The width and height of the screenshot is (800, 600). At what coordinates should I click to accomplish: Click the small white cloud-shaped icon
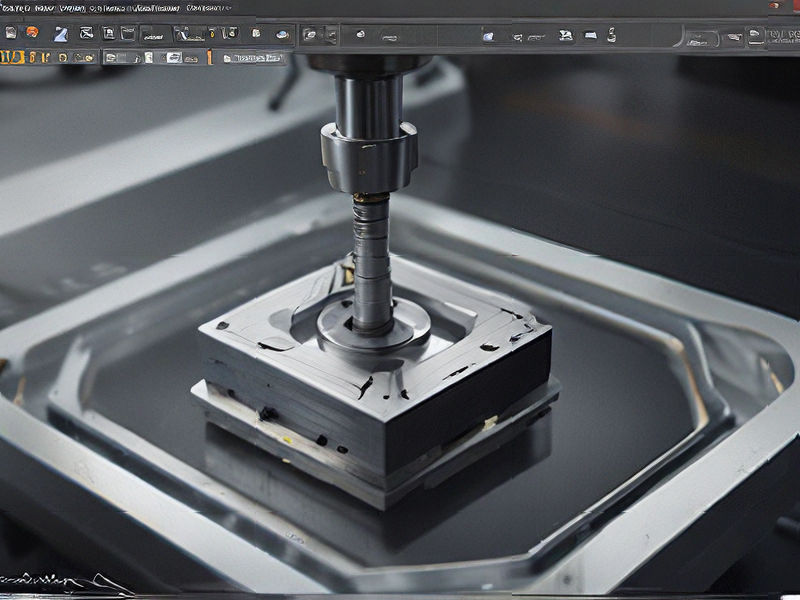click(360, 34)
